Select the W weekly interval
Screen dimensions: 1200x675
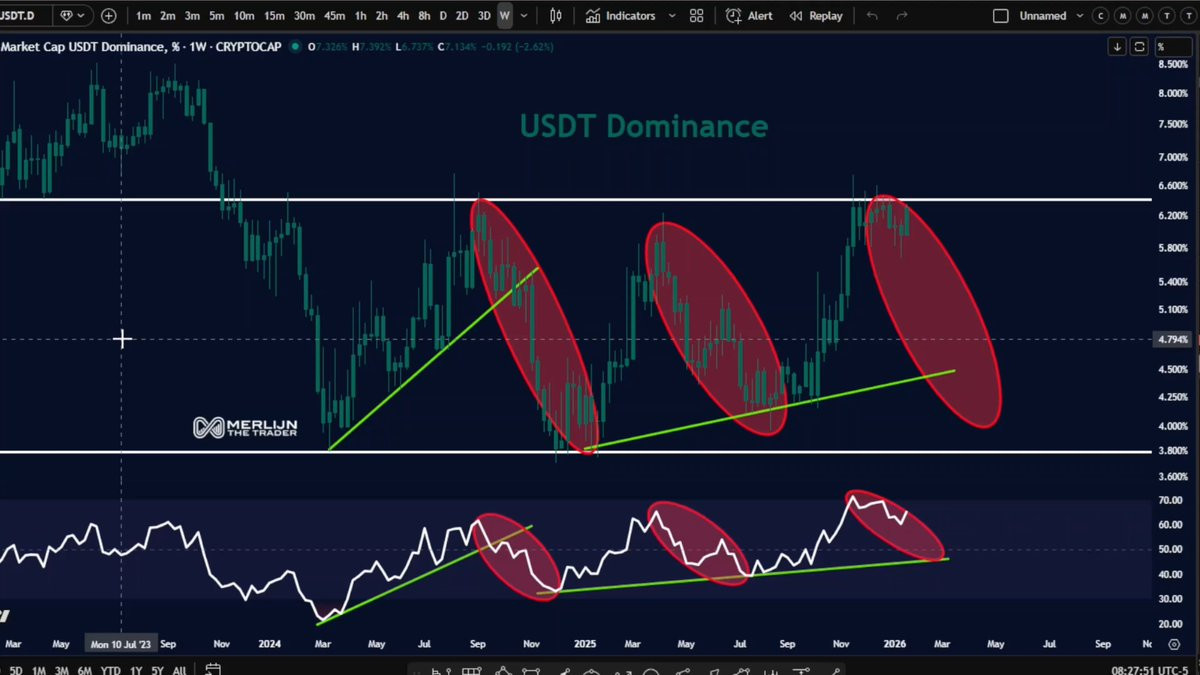(505, 16)
